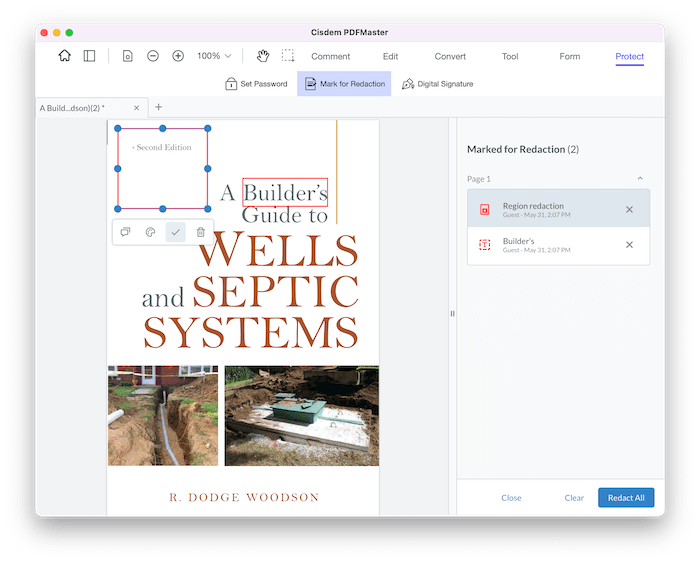Open the Form tab
Screen dimensions: 700x563
click(570, 56)
